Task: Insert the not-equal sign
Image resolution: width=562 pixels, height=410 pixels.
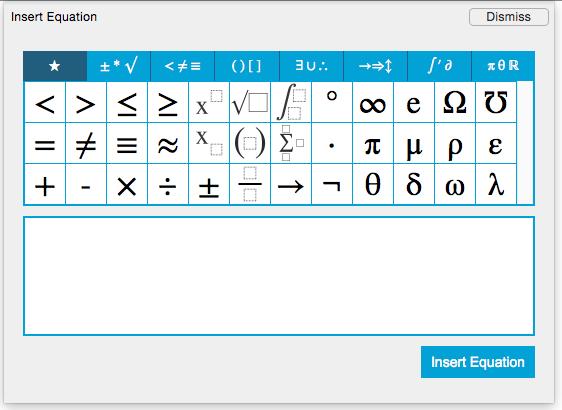Action: [x=86, y=143]
